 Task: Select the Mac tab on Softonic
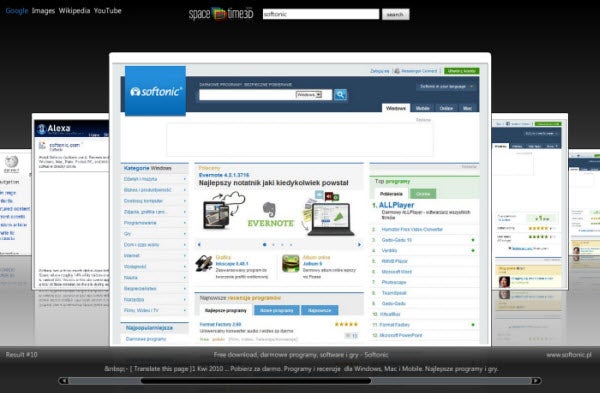click(467, 108)
